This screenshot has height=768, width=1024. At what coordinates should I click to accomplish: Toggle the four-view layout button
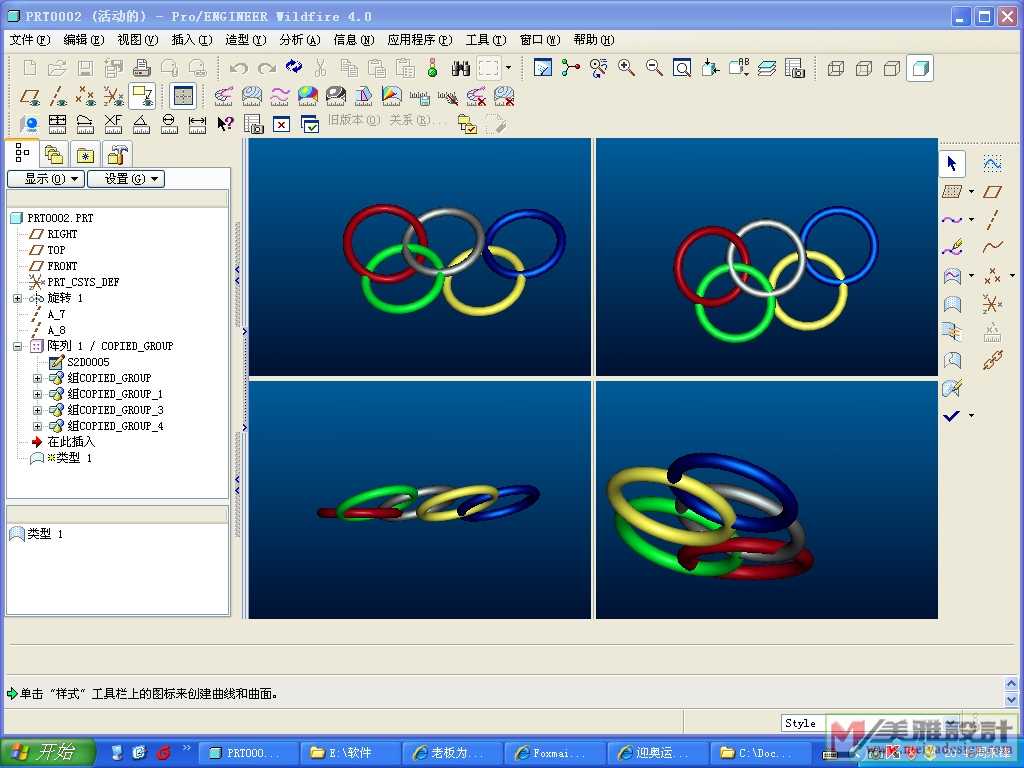click(184, 96)
